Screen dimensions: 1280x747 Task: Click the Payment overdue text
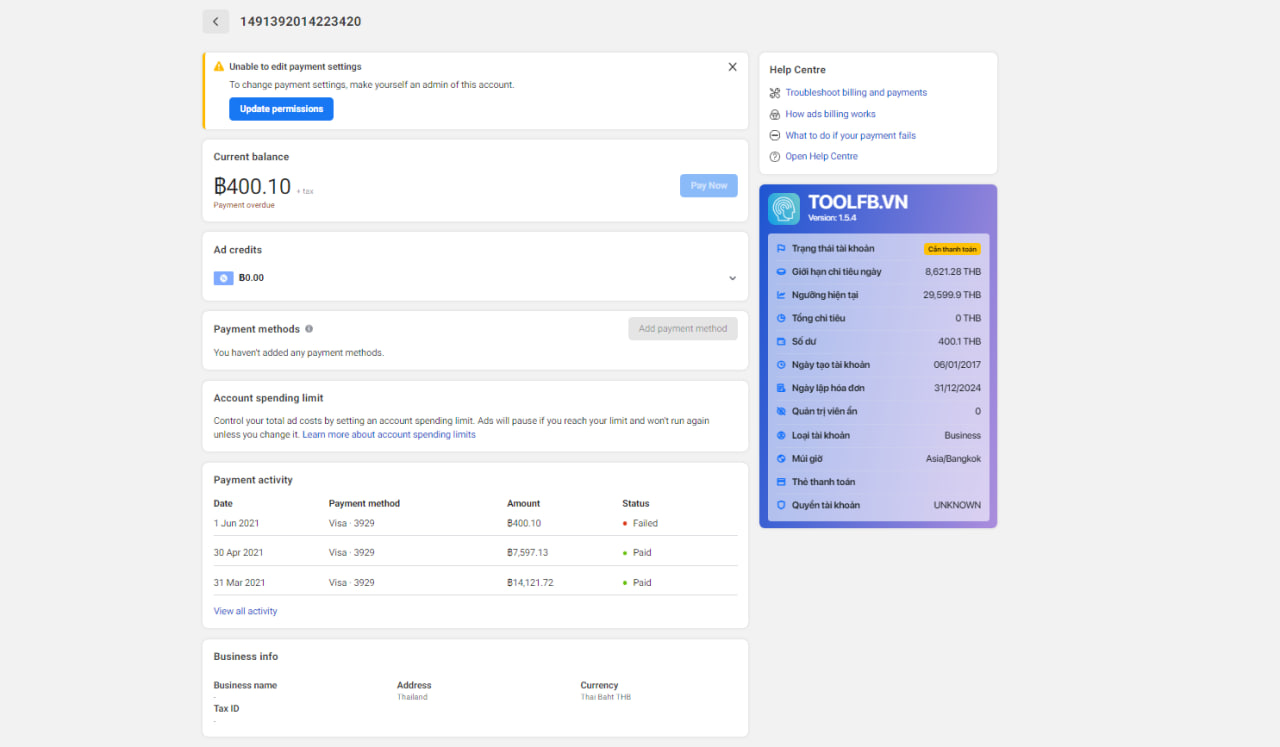tap(244, 205)
